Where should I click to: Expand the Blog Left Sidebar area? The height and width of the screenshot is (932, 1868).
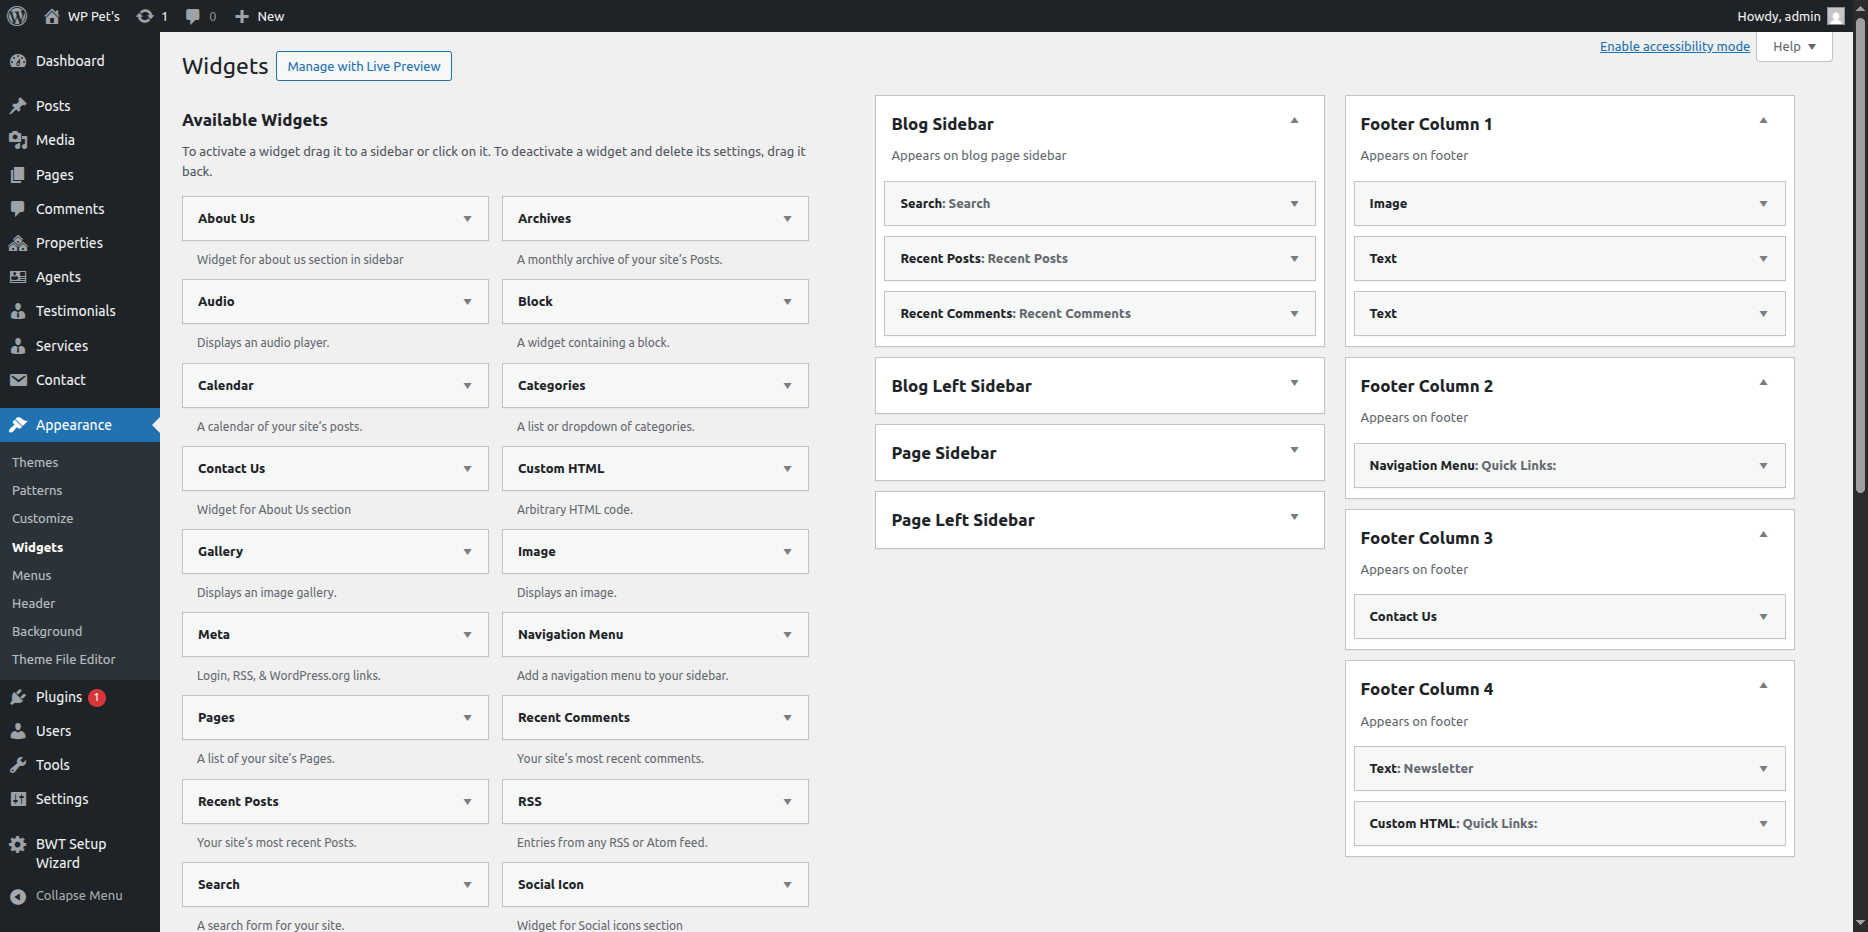coord(1294,383)
